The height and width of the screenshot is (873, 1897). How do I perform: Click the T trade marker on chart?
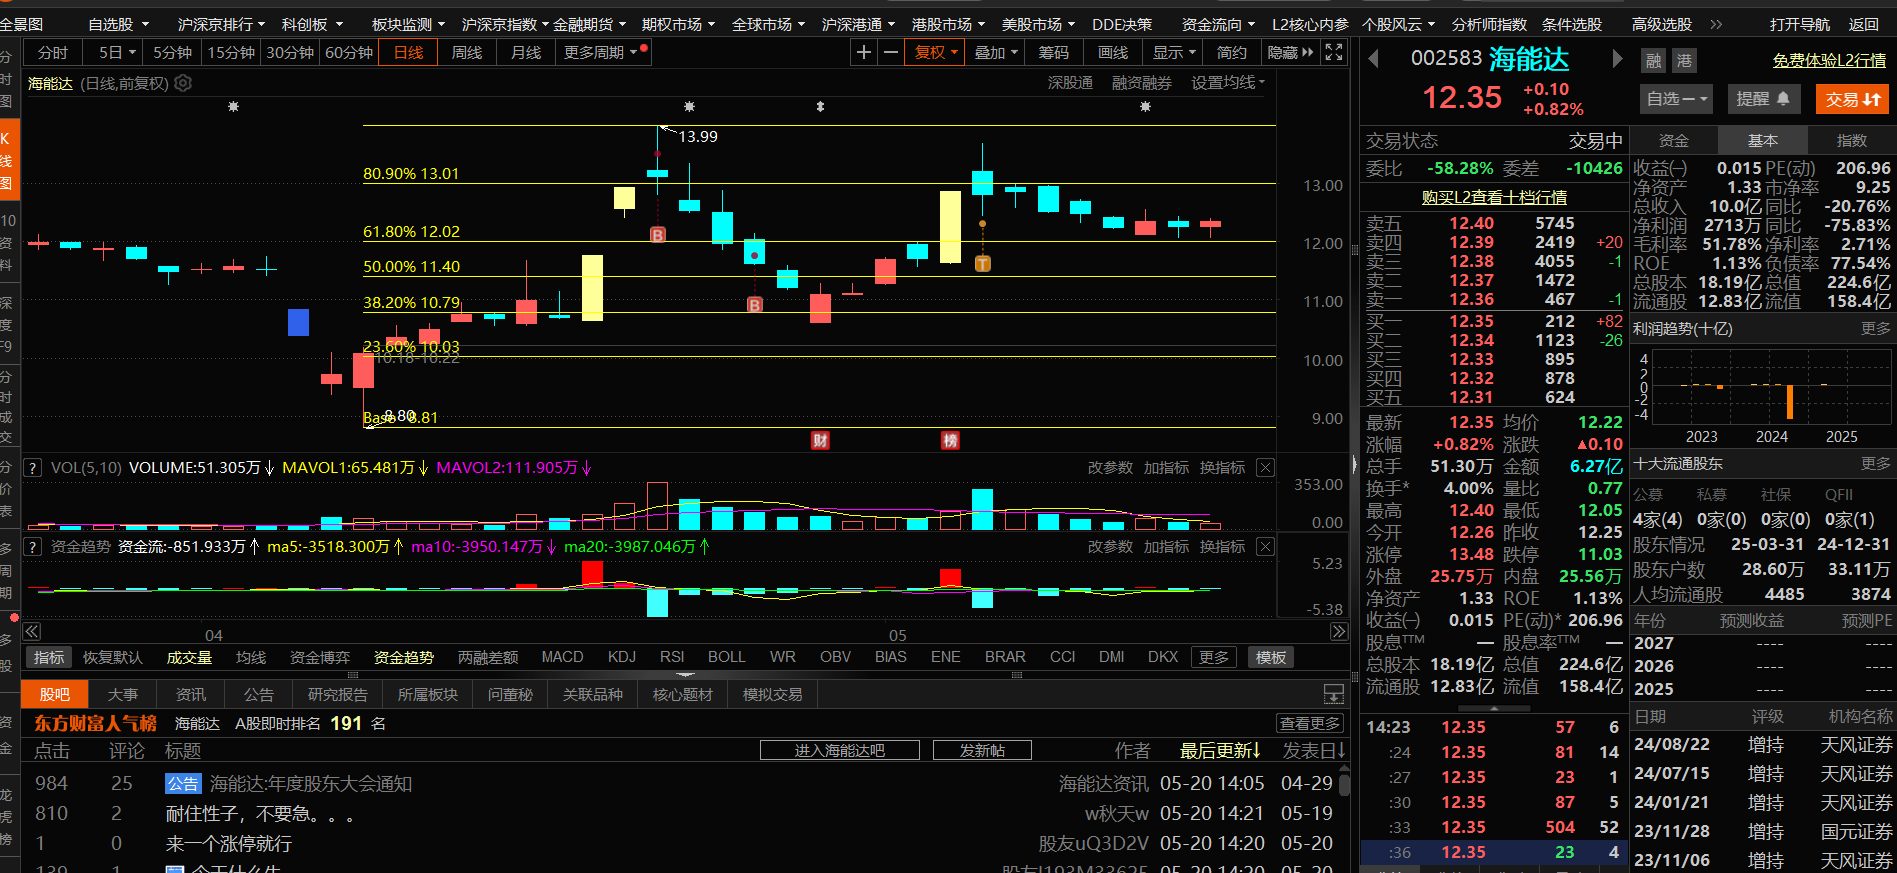coord(983,264)
